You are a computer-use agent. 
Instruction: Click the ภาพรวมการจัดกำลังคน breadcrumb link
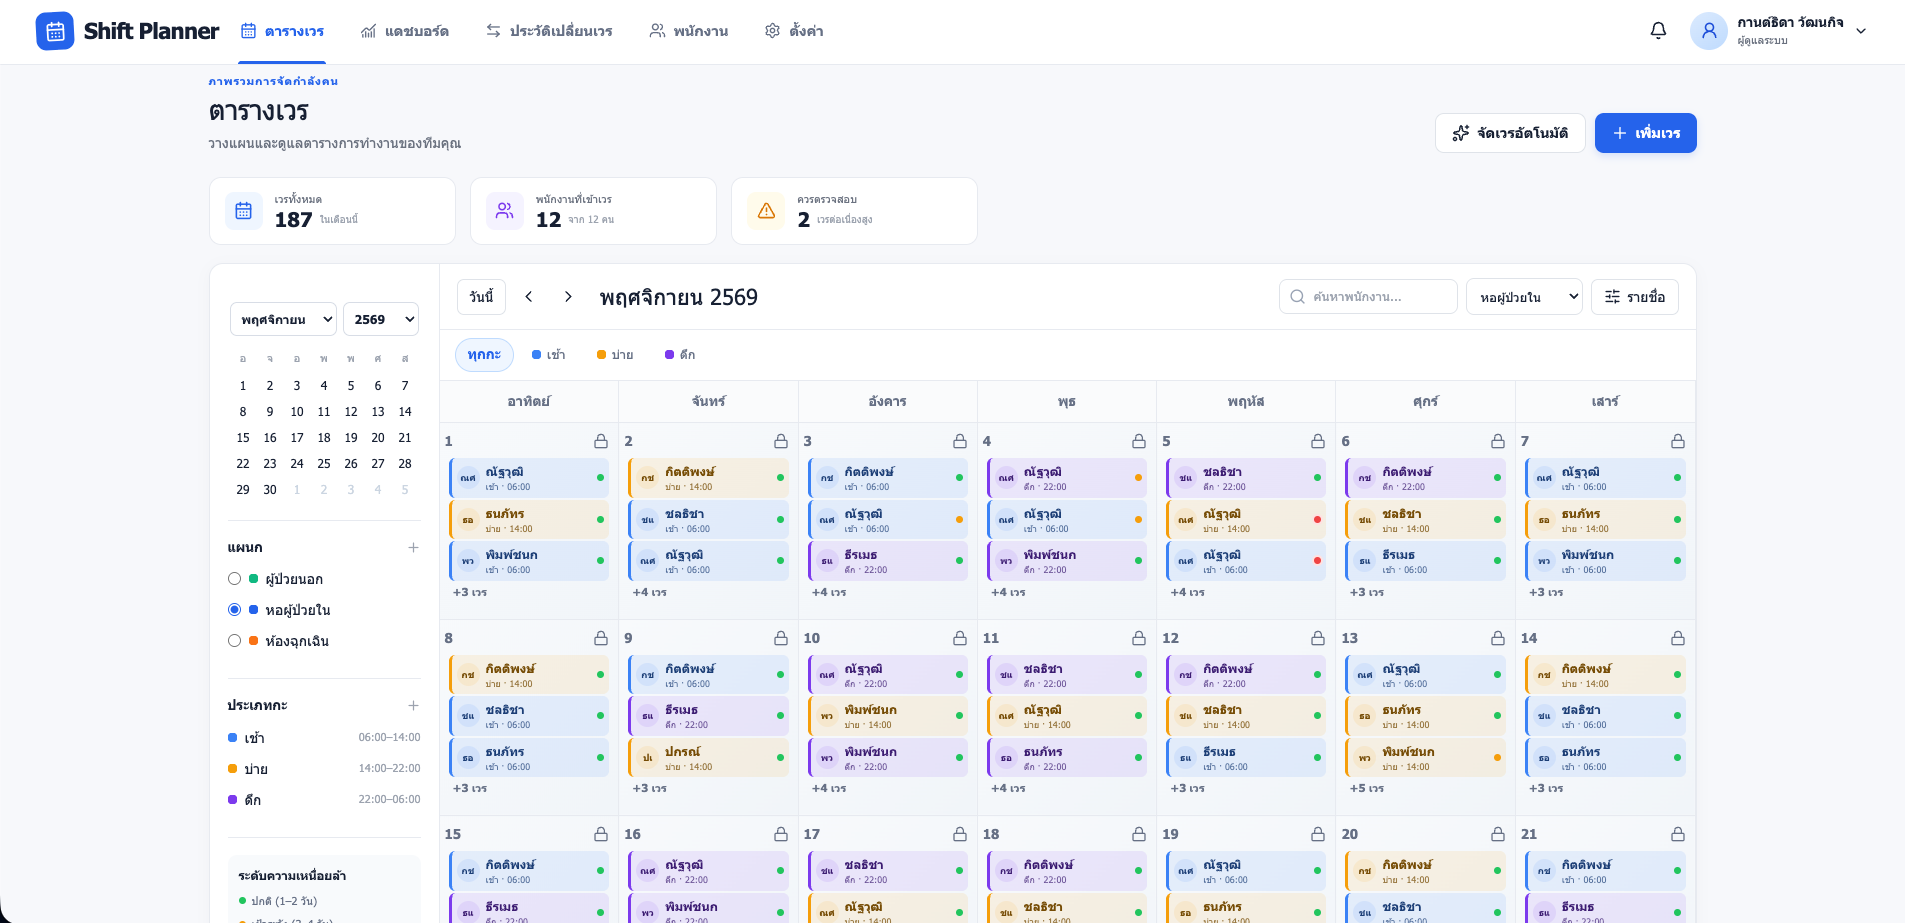[x=273, y=81]
